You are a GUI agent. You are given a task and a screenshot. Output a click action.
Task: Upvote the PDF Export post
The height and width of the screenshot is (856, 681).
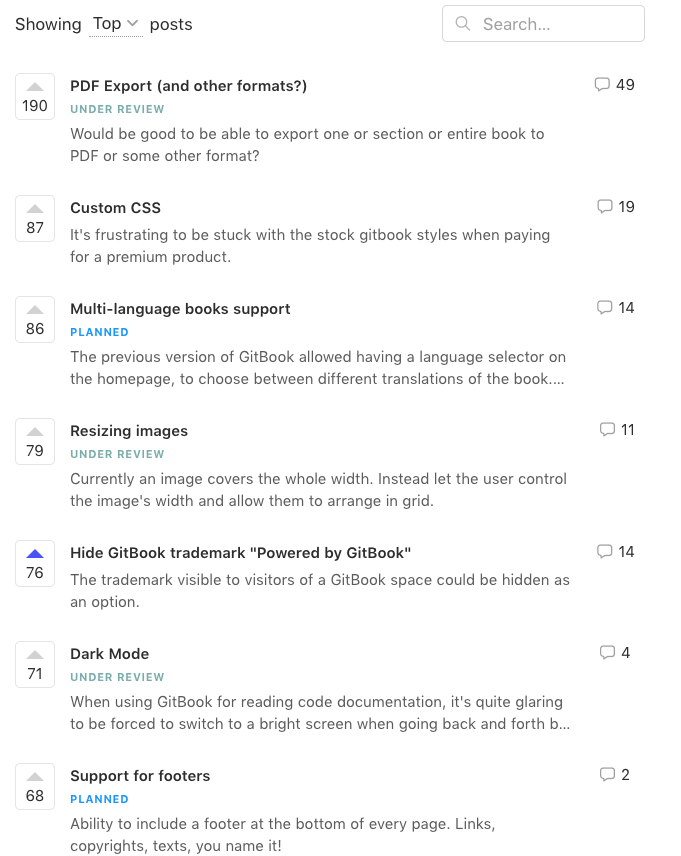pos(35,97)
